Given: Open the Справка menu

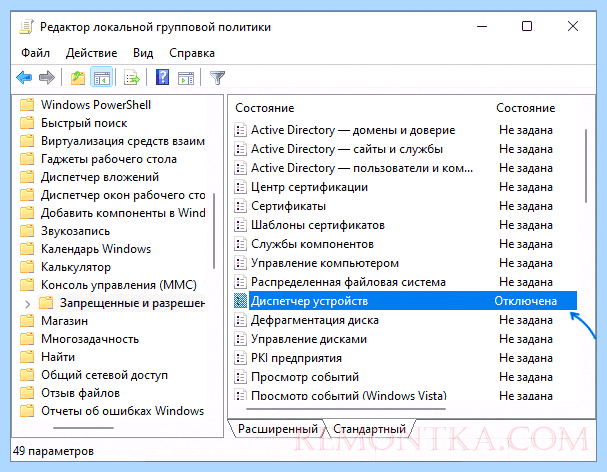Looking at the screenshot, I should click(192, 53).
